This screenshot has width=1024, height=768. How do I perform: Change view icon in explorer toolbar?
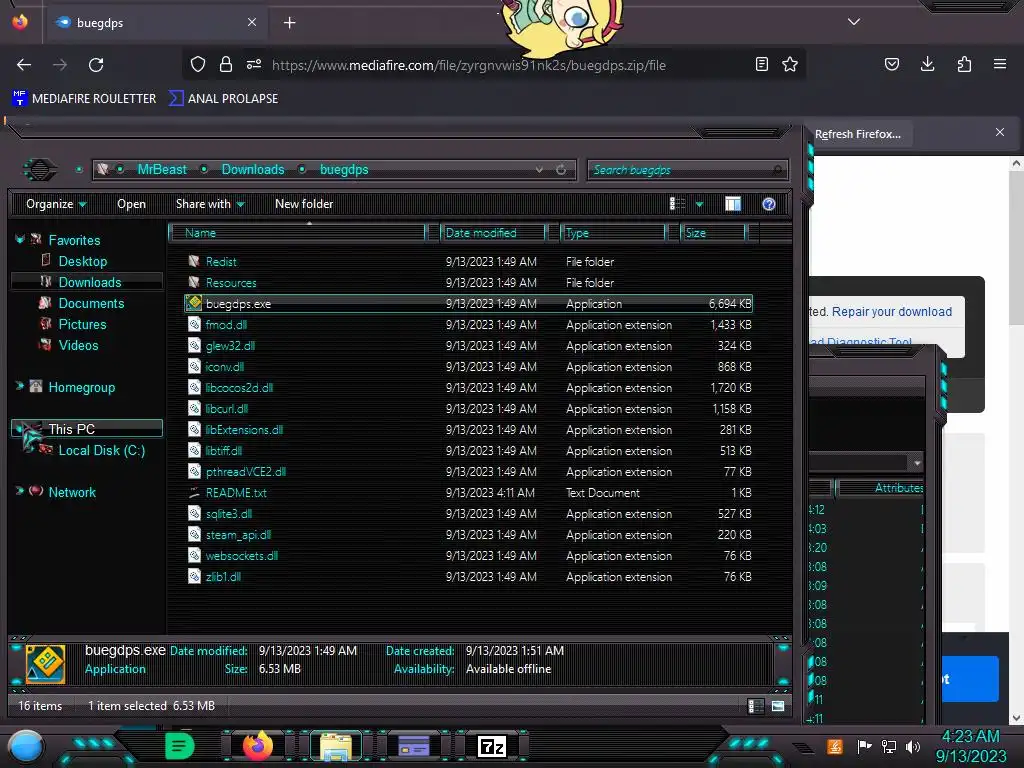tap(678, 204)
